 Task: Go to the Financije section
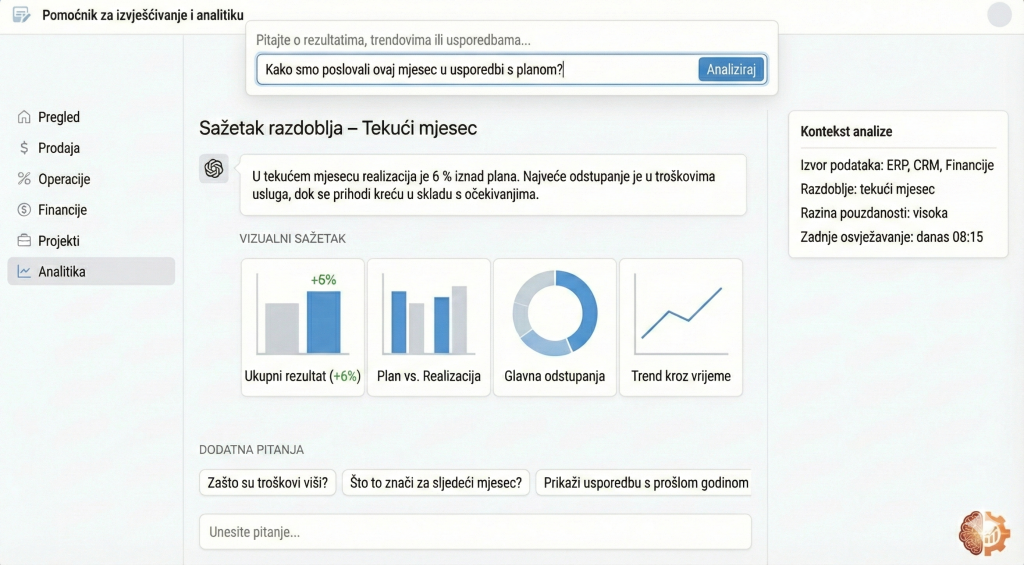[x=62, y=210]
